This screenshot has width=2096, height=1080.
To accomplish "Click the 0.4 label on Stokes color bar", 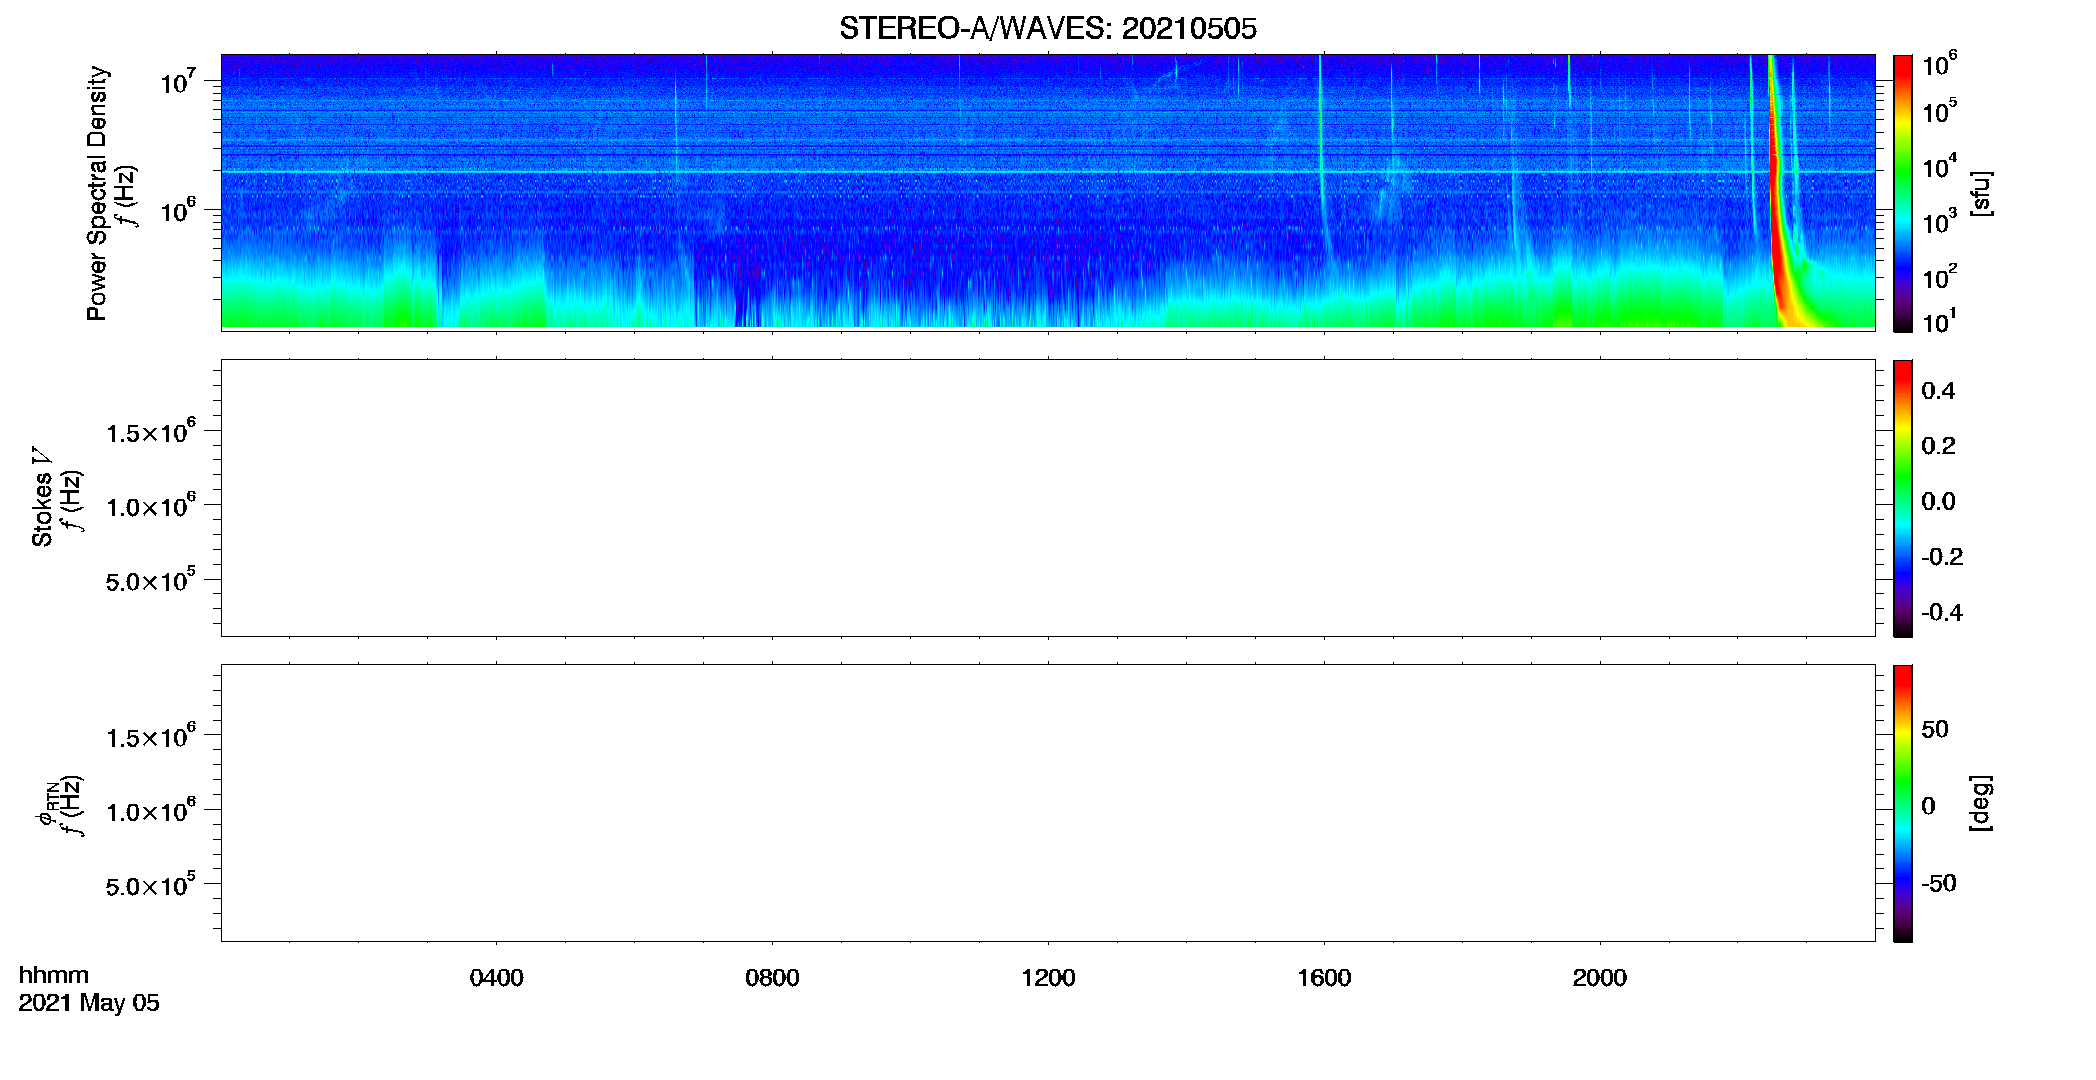I will 1937,391.
